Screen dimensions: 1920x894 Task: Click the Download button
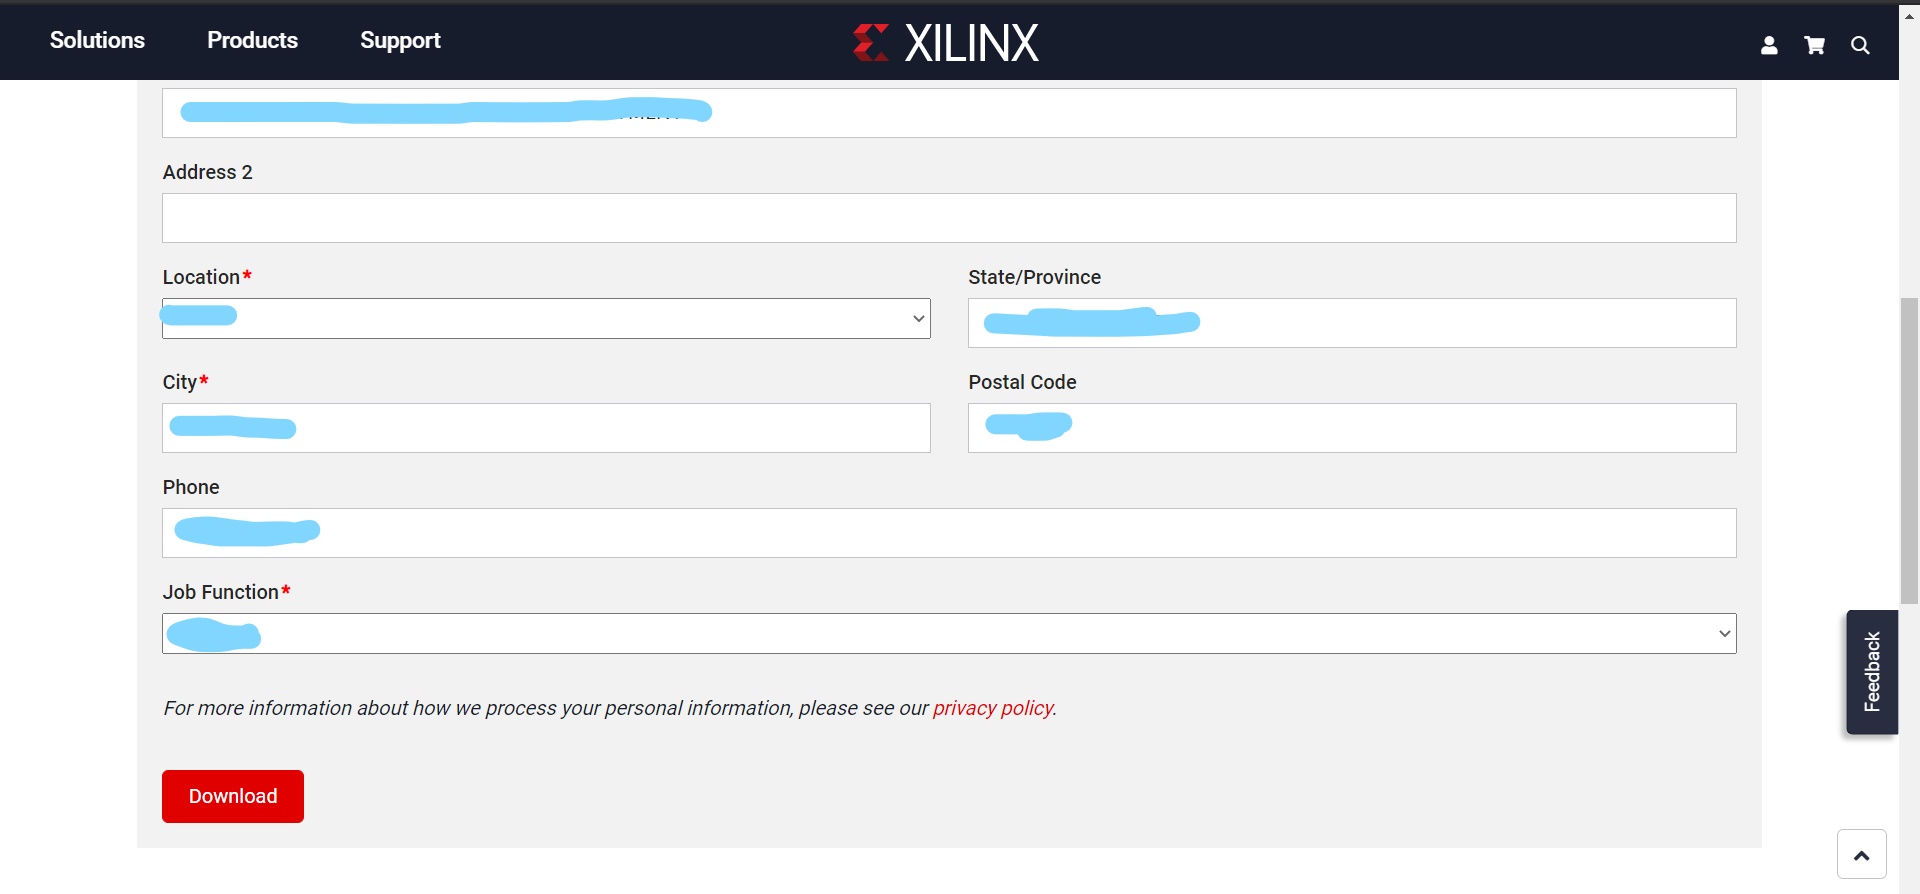(233, 796)
